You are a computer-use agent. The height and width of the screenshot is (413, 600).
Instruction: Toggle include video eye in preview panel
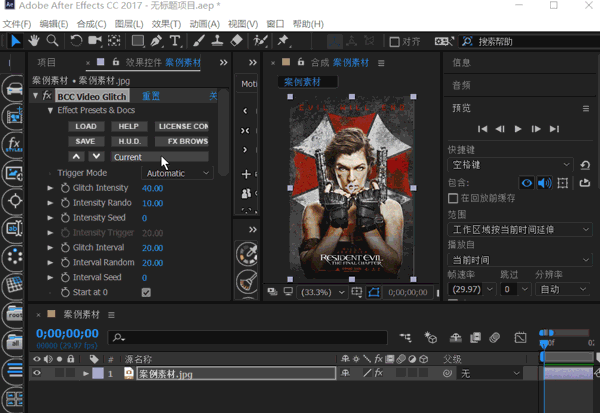tap(527, 183)
